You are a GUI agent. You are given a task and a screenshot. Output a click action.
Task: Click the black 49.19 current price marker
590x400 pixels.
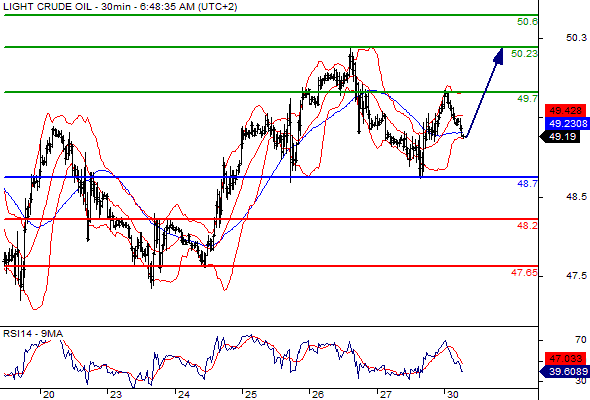[x=561, y=137]
